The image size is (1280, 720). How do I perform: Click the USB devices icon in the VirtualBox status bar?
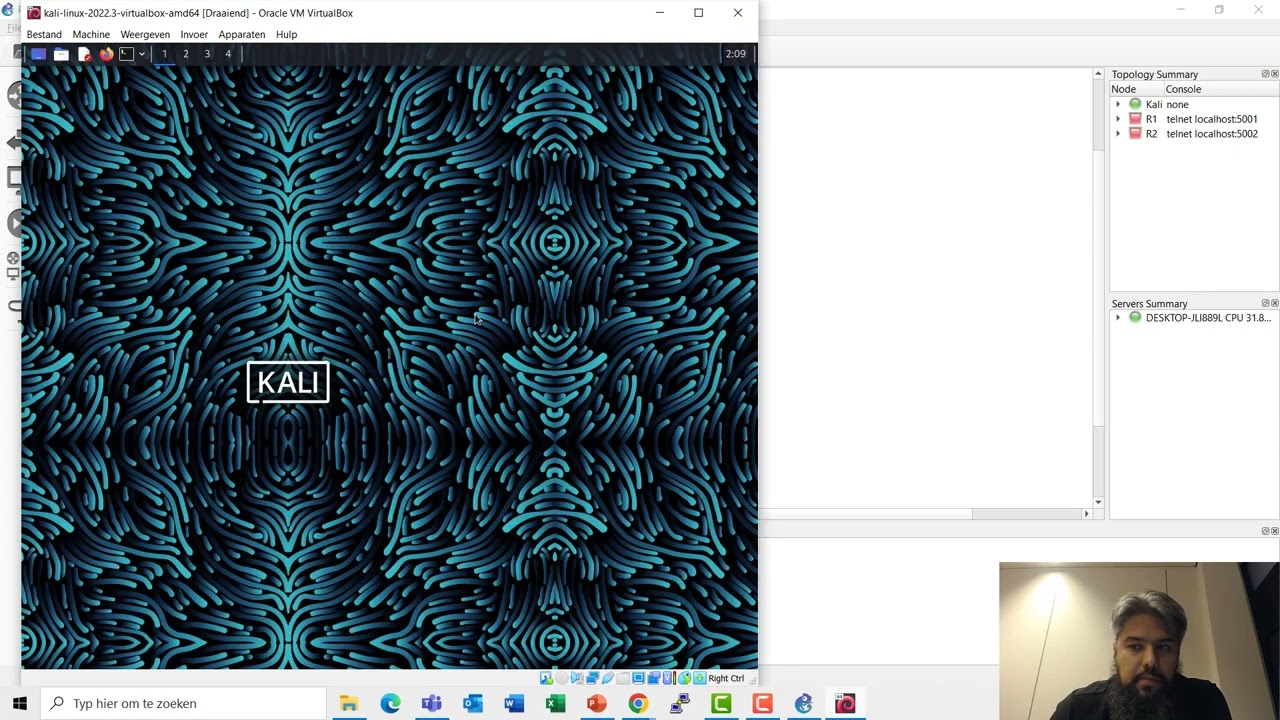(x=607, y=678)
